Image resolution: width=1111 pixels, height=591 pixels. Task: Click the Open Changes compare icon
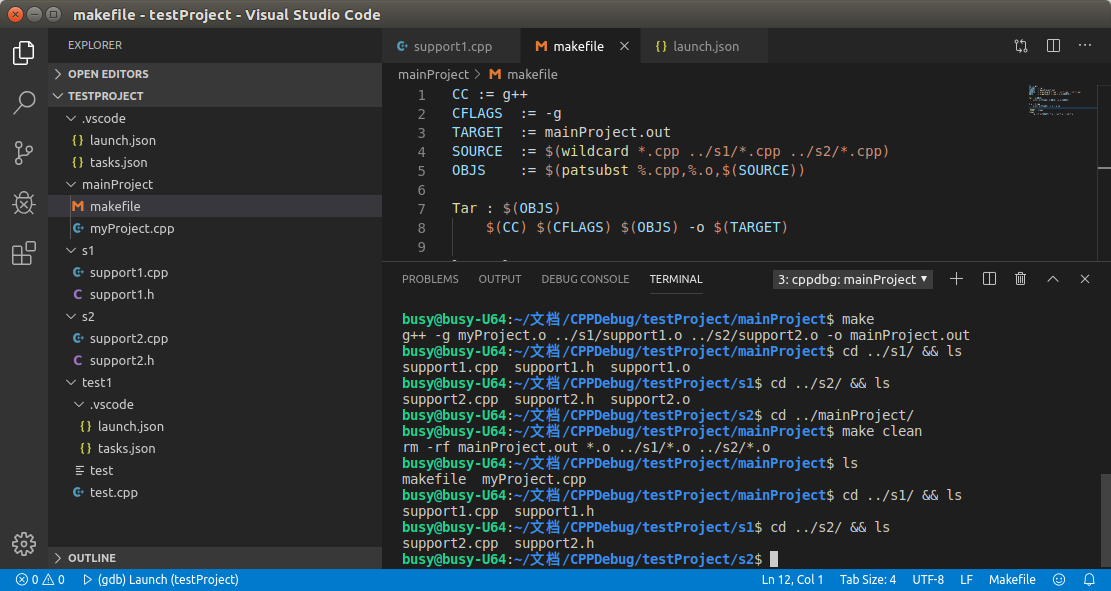(x=1020, y=46)
